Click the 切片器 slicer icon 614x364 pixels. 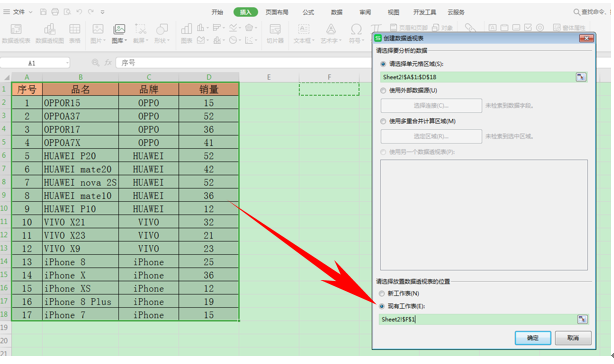[275, 29]
